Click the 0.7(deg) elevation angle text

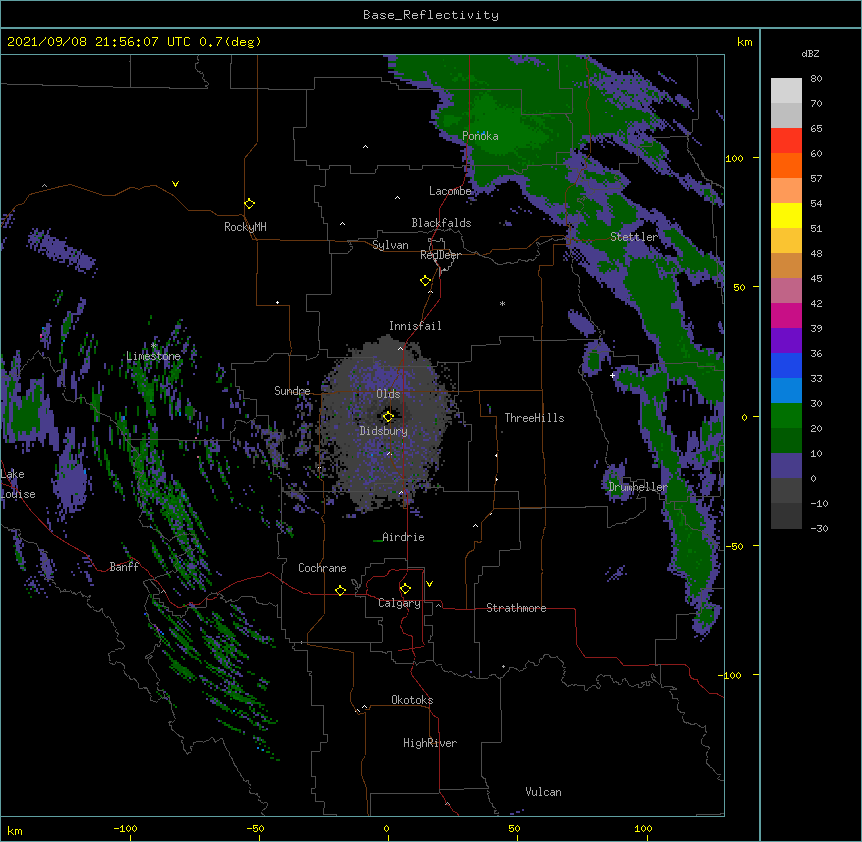230,42
